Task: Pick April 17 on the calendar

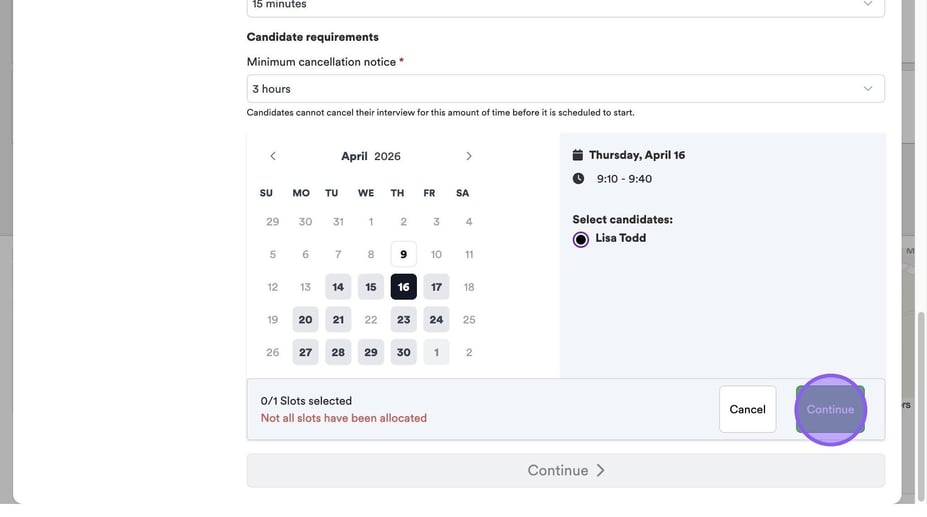Action: point(436,287)
